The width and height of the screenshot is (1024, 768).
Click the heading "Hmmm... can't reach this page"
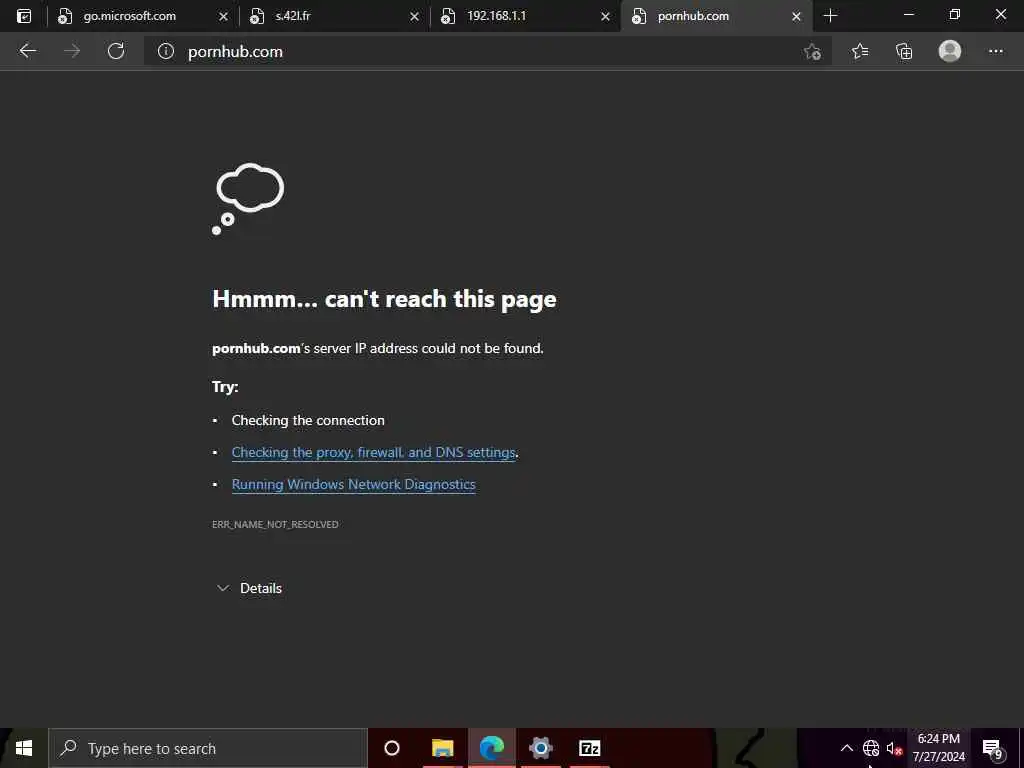click(384, 299)
